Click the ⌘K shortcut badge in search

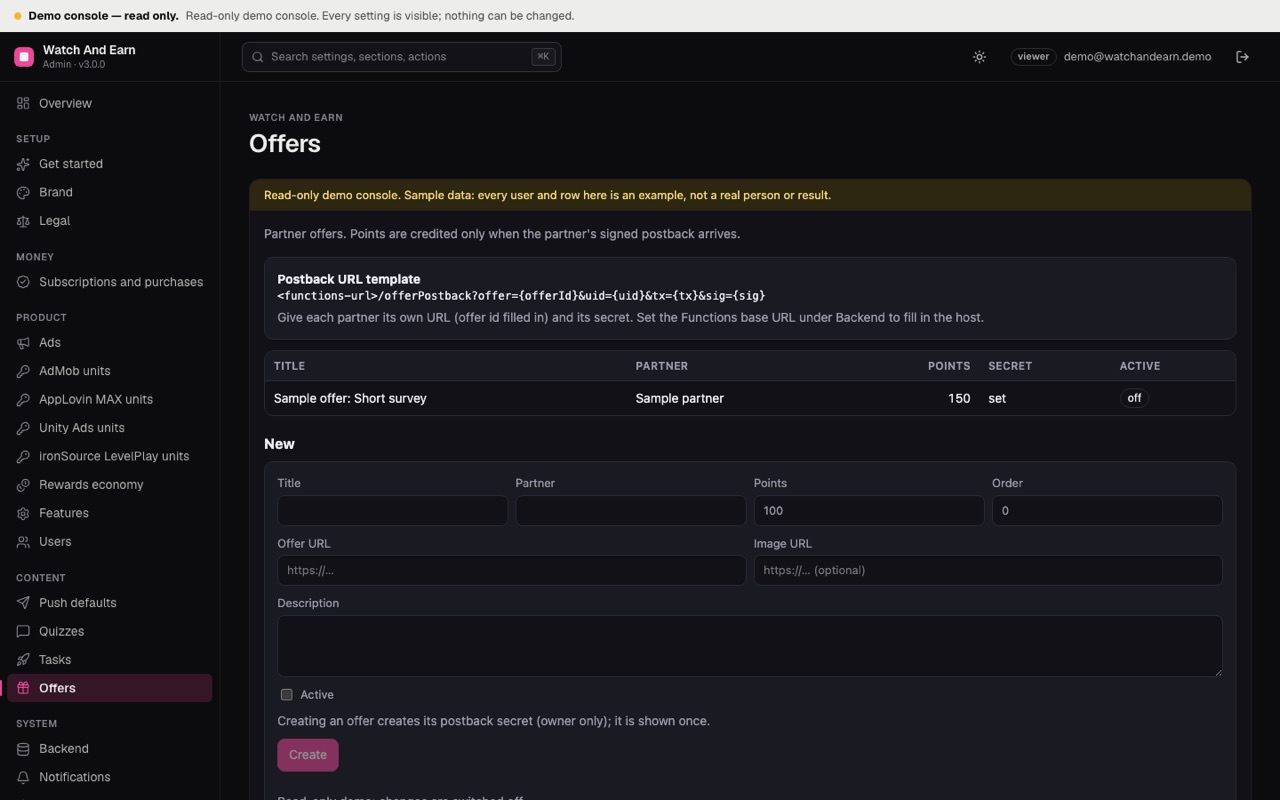[x=543, y=57]
